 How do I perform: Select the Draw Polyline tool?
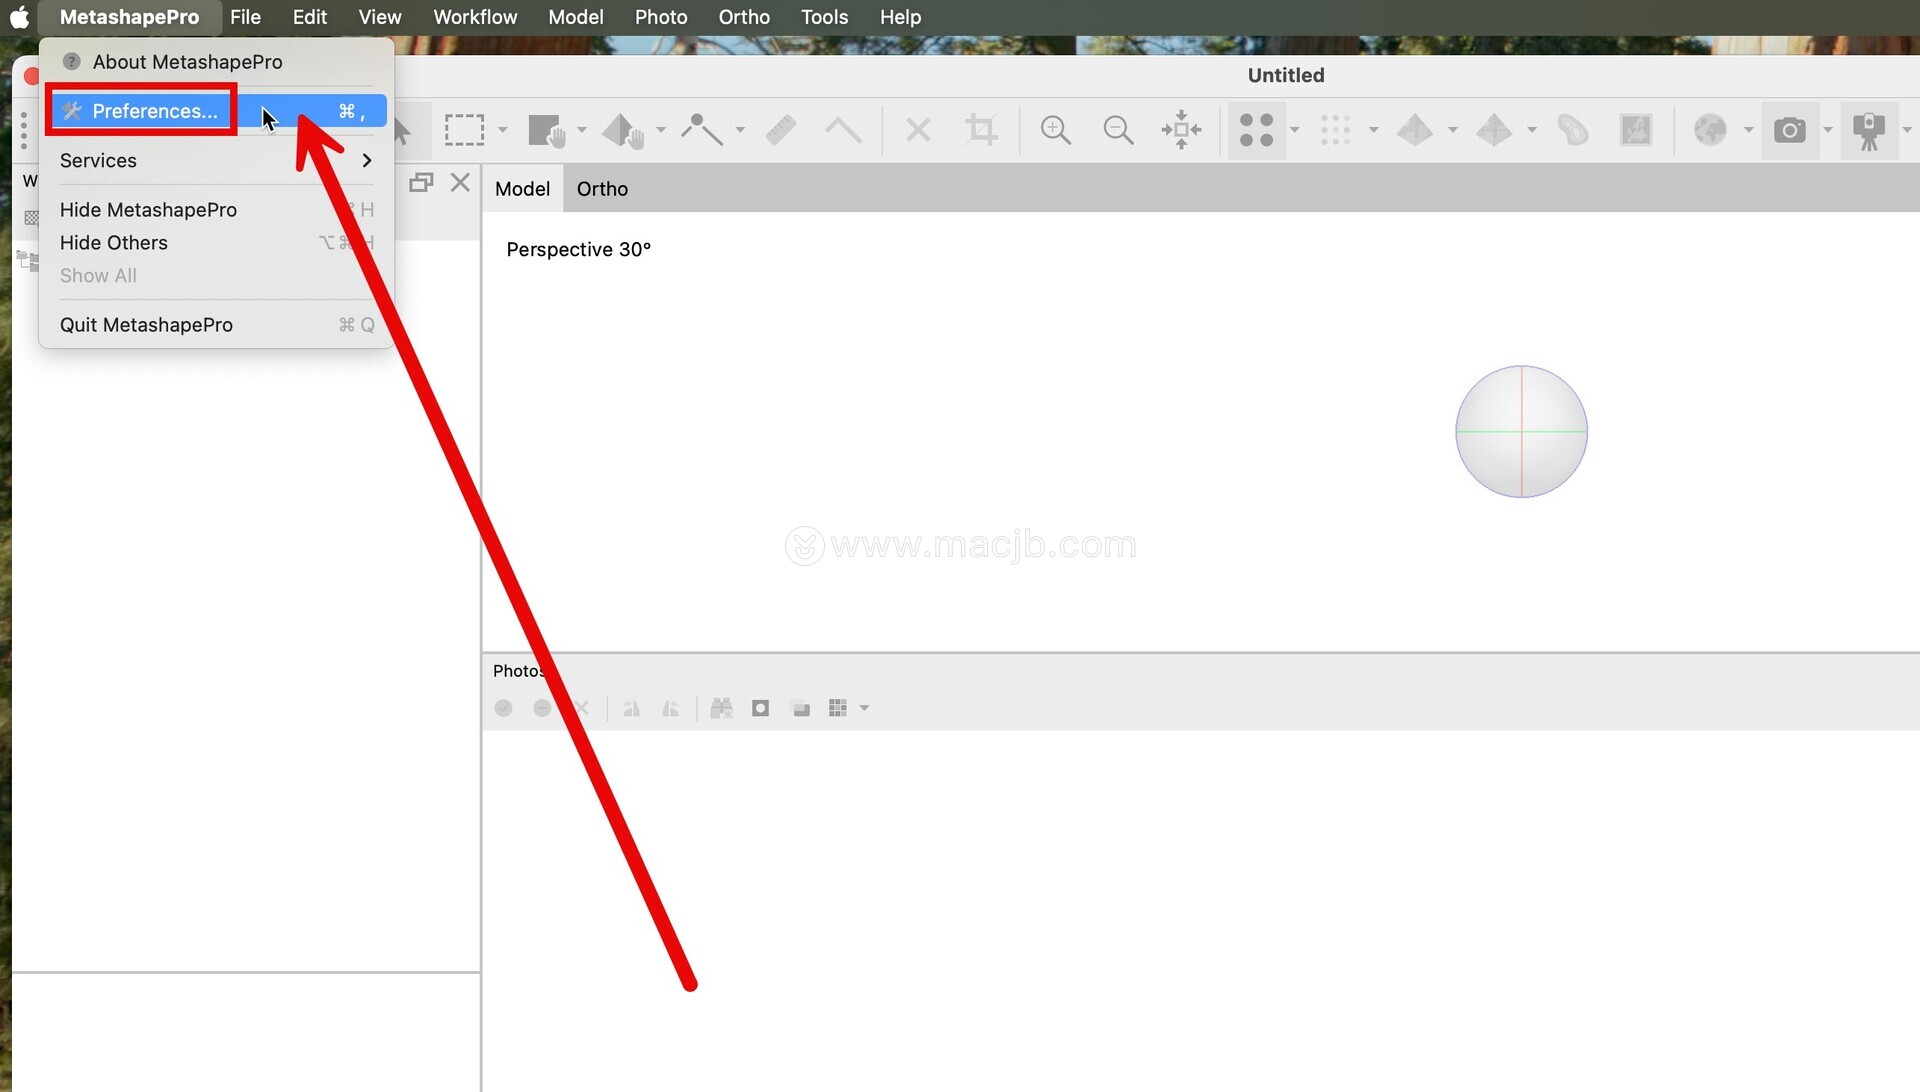coord(702,130)
